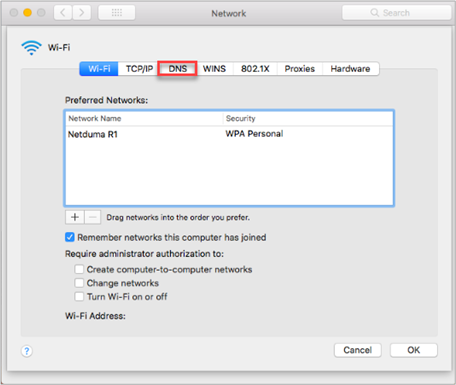Enable Turn Wi-Fi on or off checkbox
Screen dimensions: 456x385
tap(79, 297)
